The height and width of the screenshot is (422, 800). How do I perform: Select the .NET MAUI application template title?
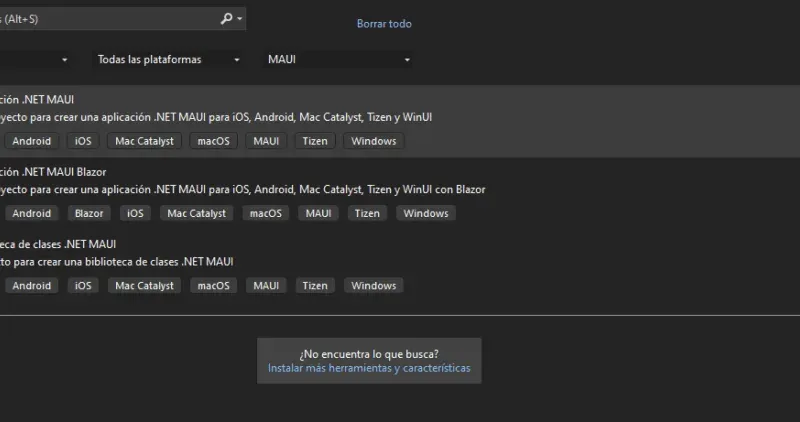[37, 100]
